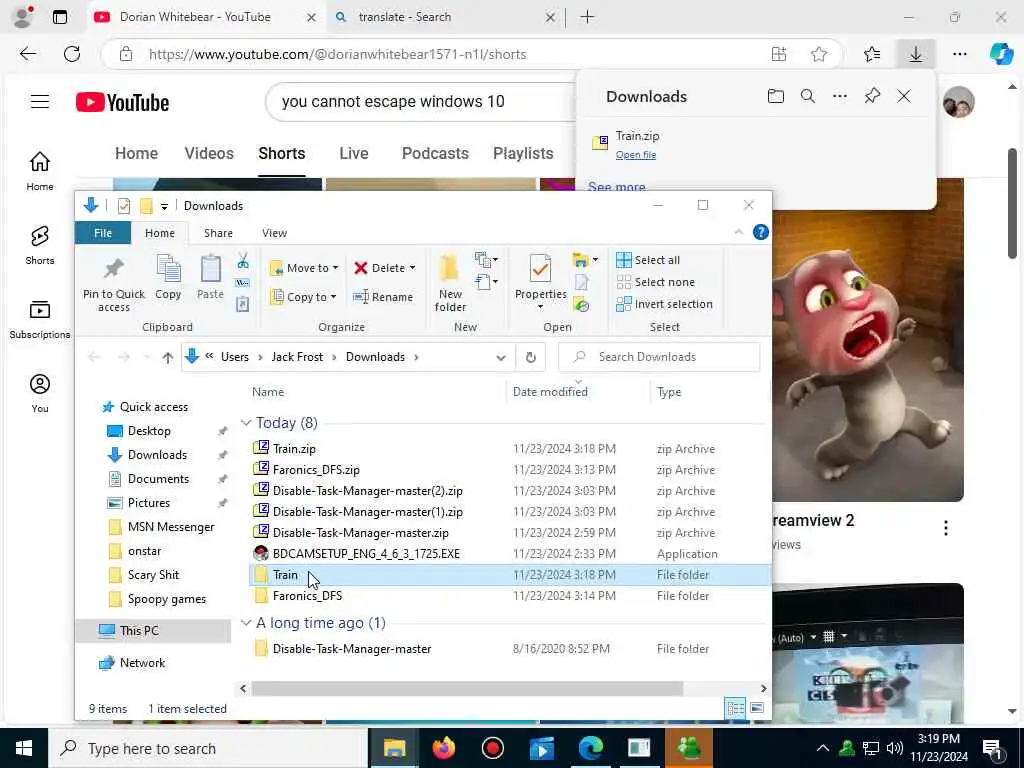Screen dimensions: 1024x768
Task: Click the Edge Copilot icon
Action: tap(1000, 54)
